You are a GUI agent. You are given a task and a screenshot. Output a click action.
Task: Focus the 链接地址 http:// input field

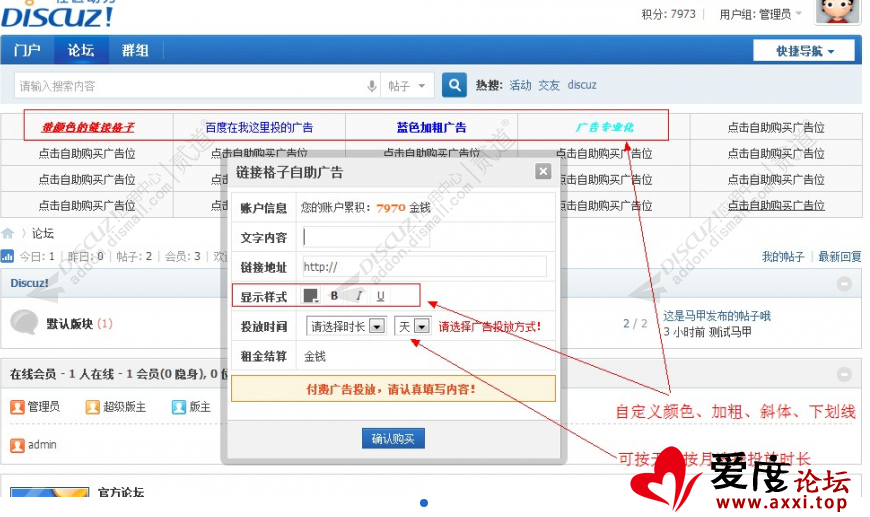click(424, 267)
